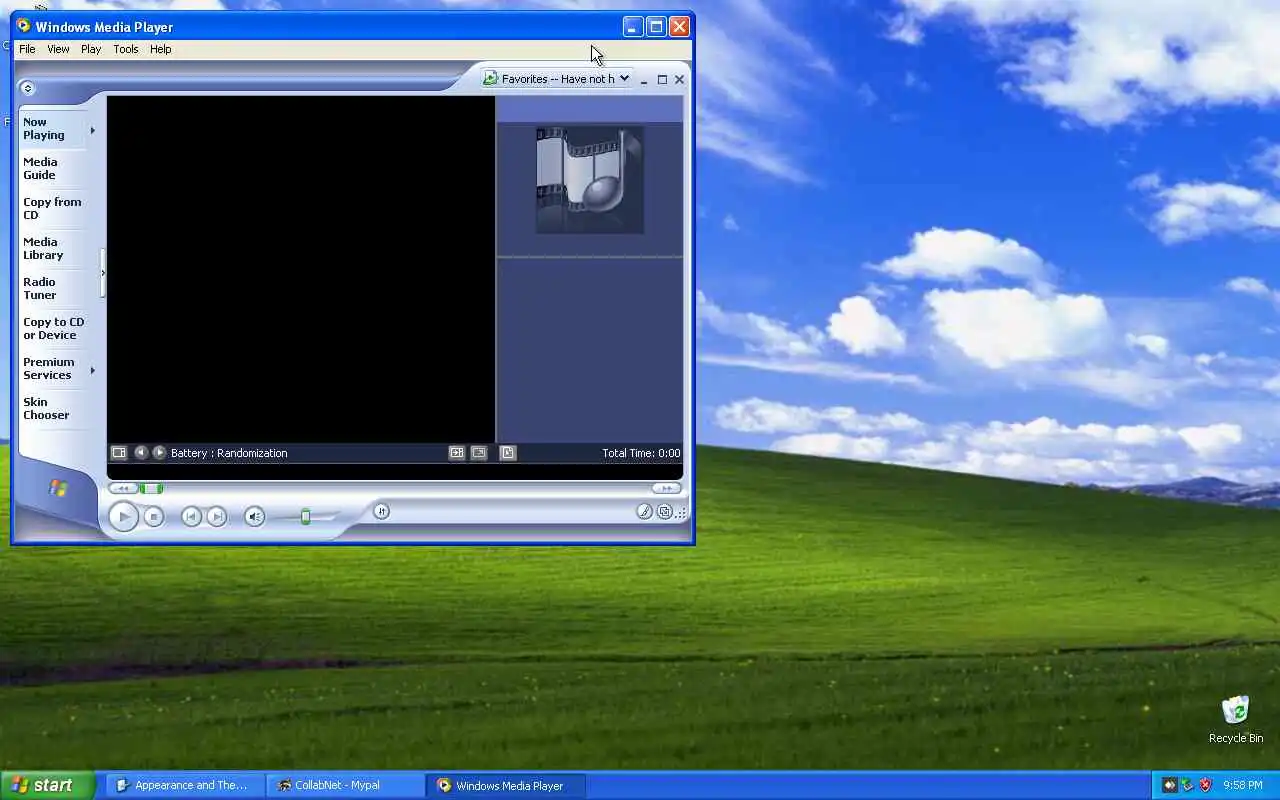This screenshot has width=1280, height=800.
Task: Switch video to full screen view
Action: click(479, 453)
